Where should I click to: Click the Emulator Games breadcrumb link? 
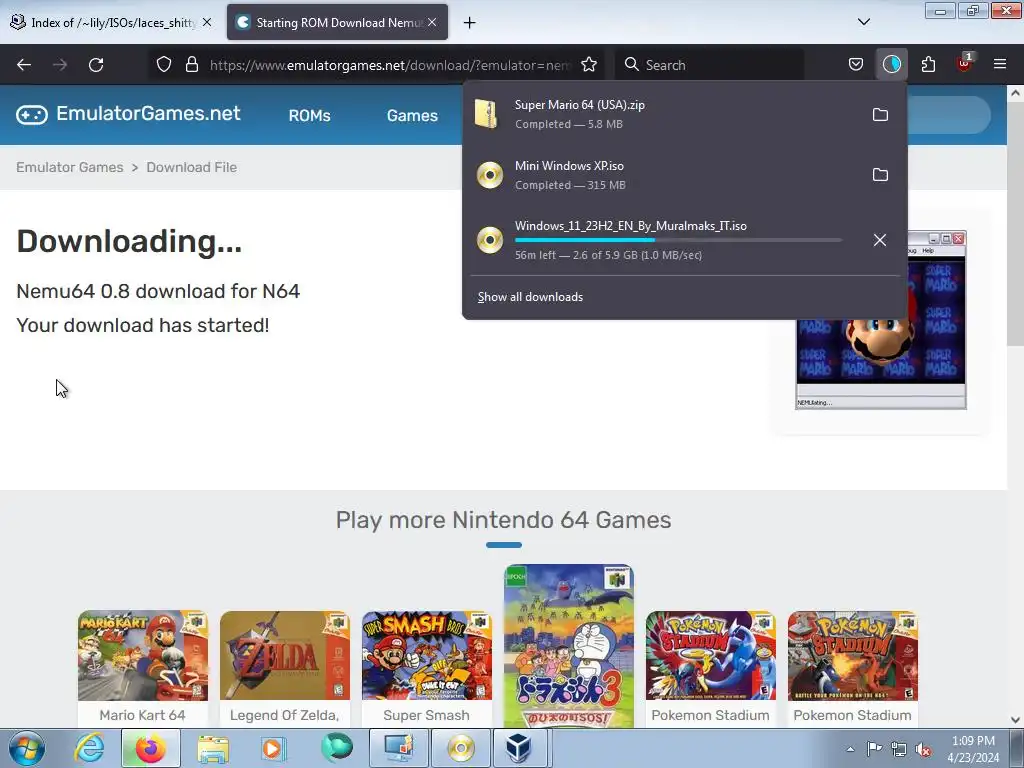pyautogui.click(x=70, y=167)
